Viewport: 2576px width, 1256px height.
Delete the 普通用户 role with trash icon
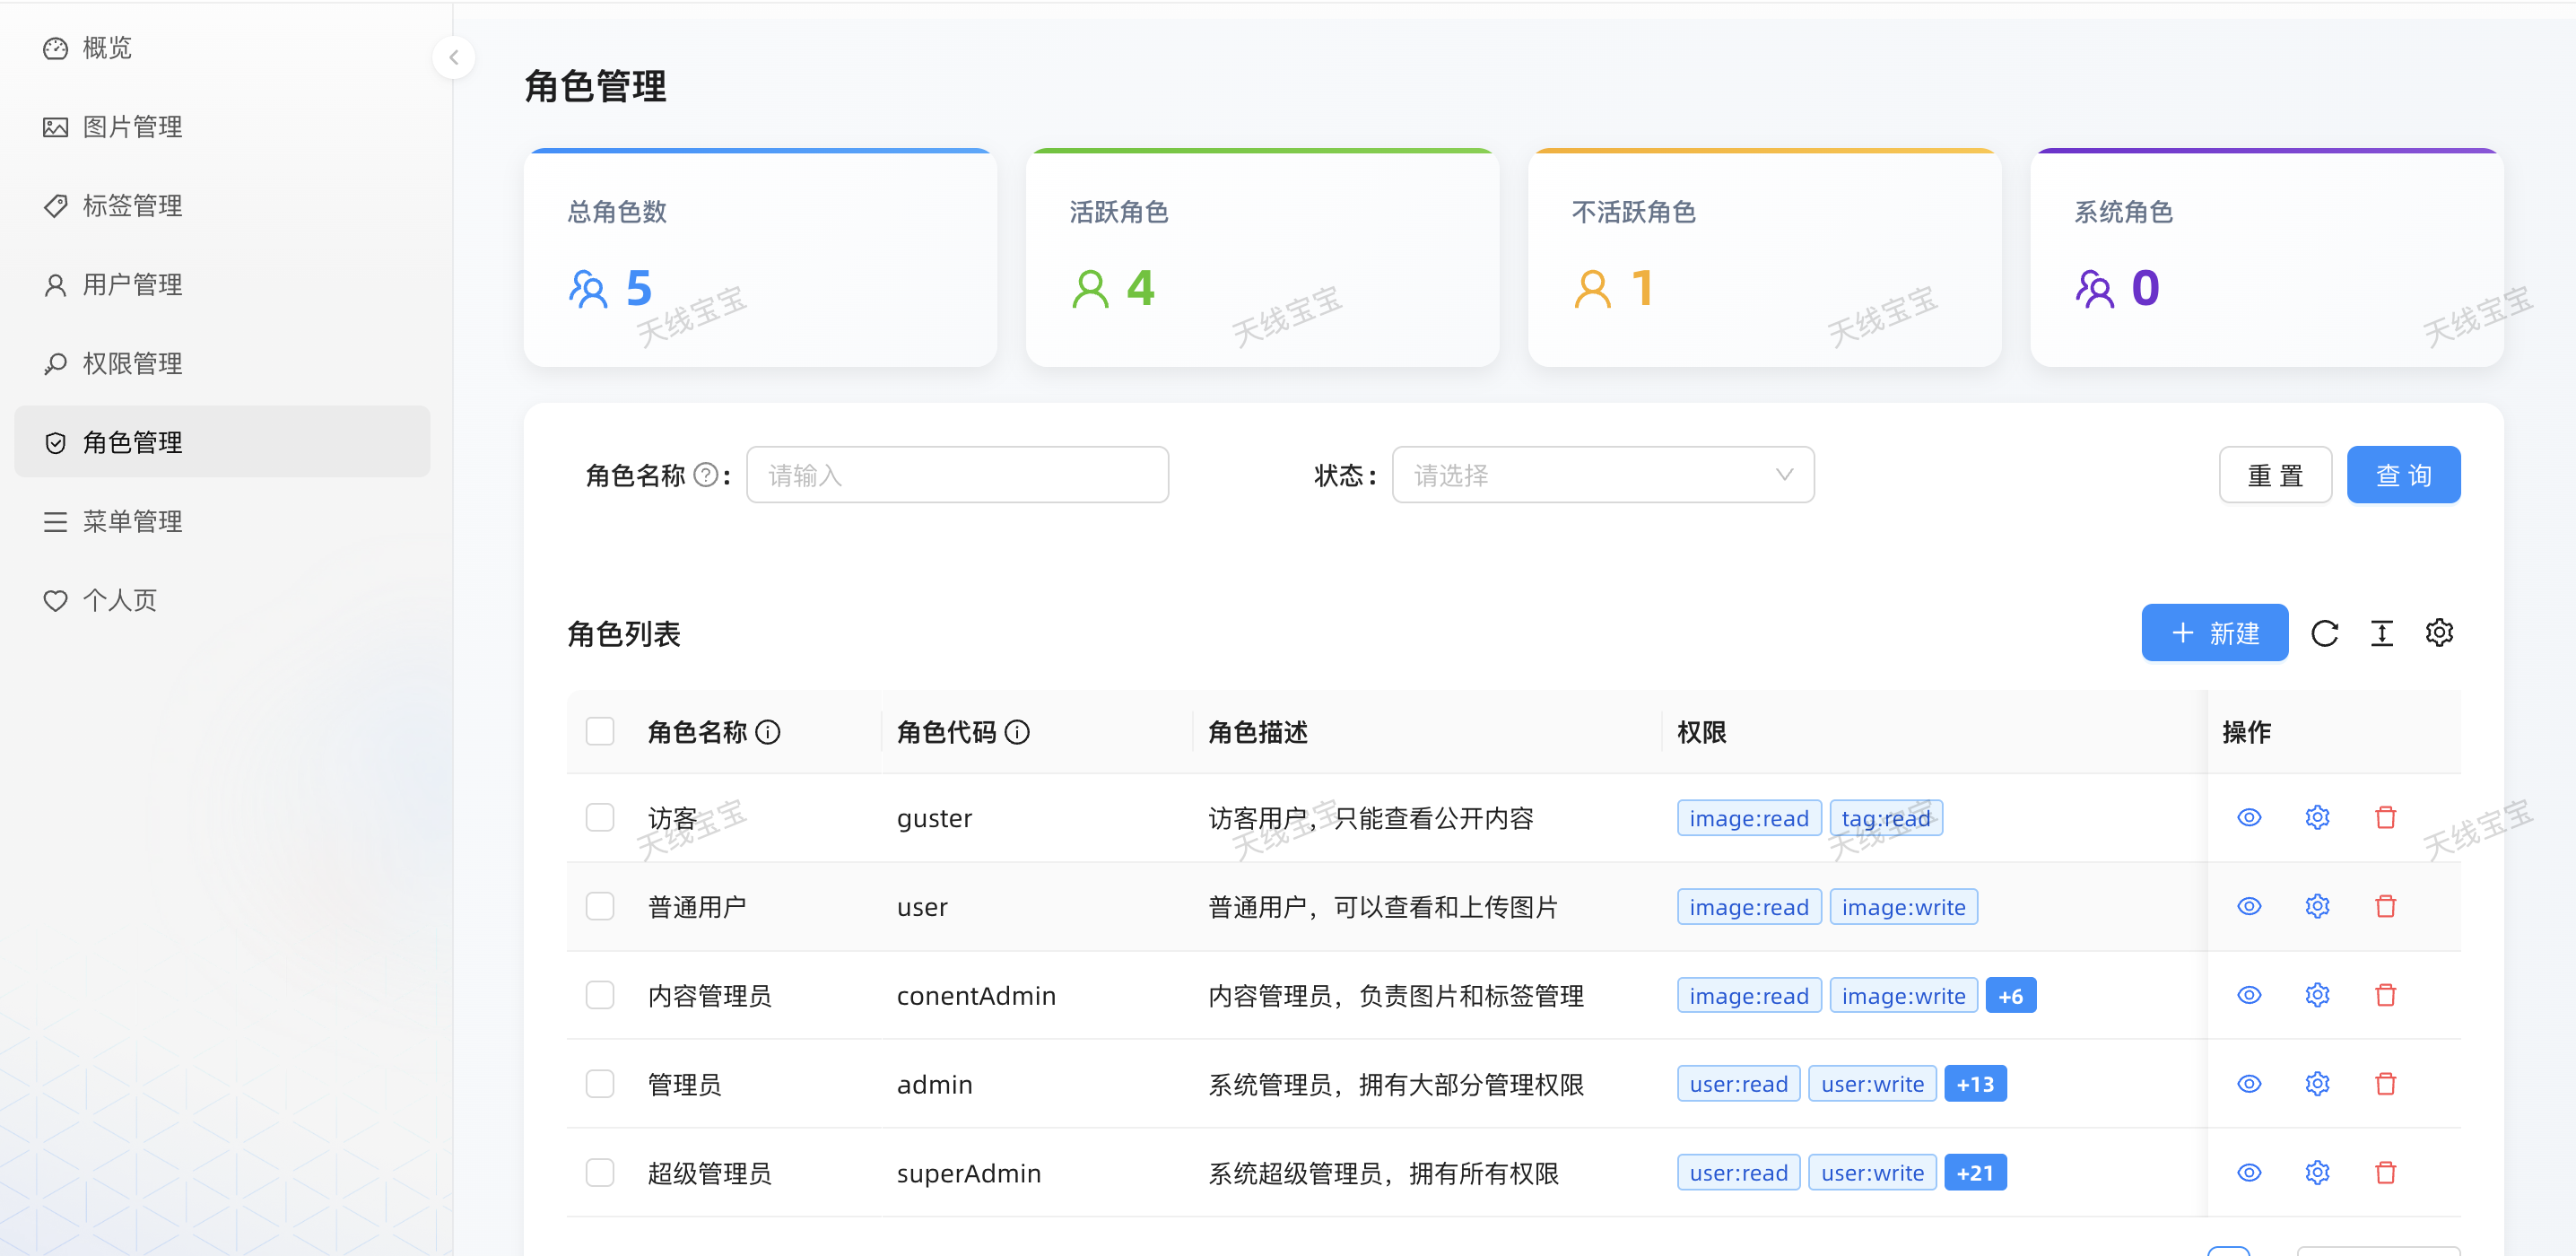click(x=2385, y=906)
